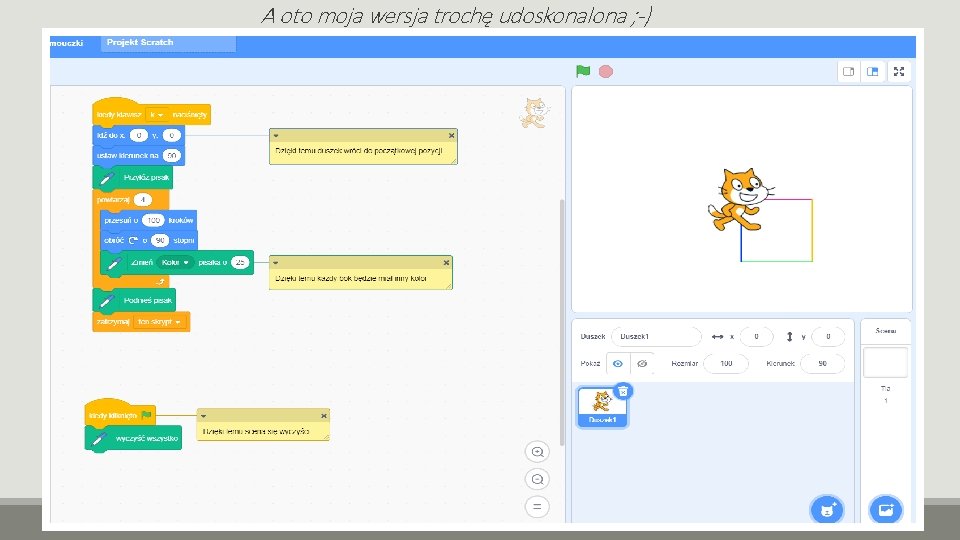Open the Kolor dropdown in pen block

(x=174, y=262)
